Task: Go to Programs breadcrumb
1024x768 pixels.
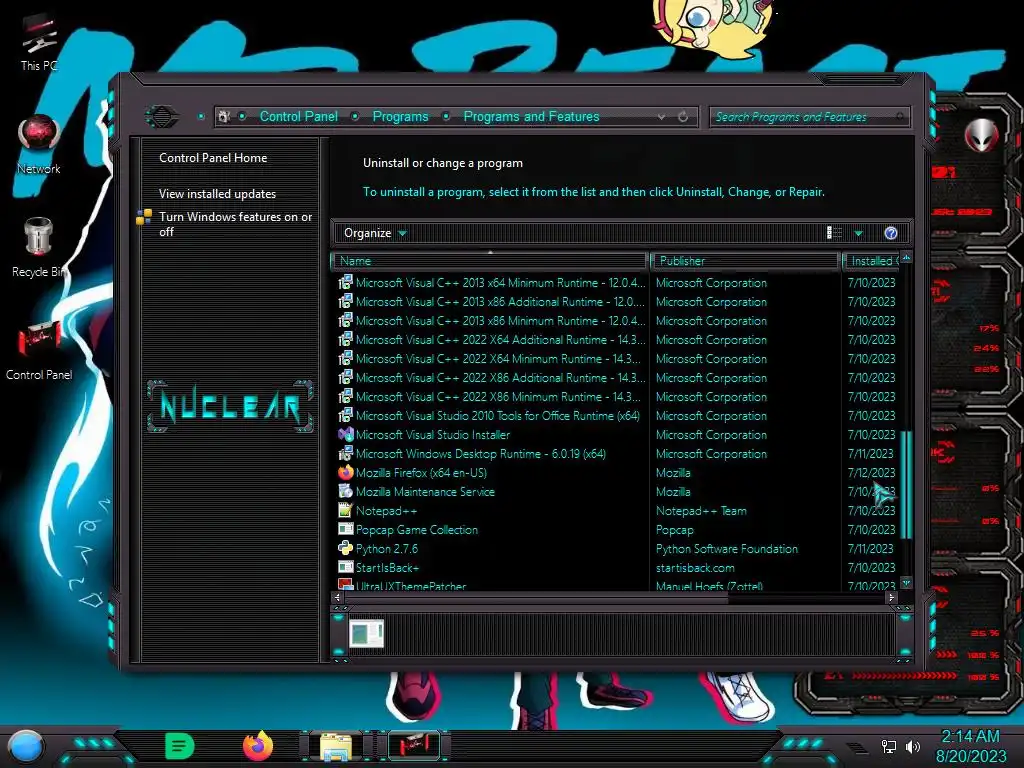Action: point(400,117)
